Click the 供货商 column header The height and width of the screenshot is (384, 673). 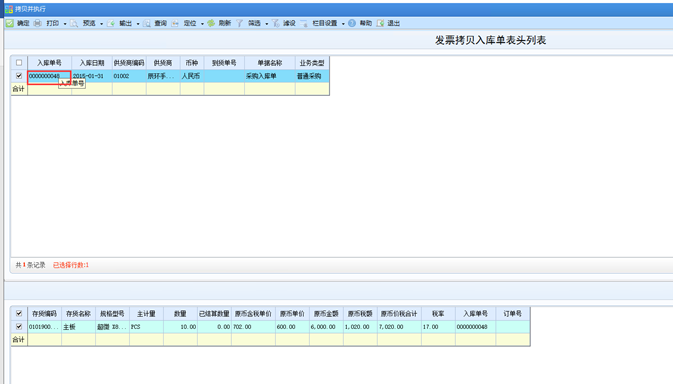click(x=163, y=63)
